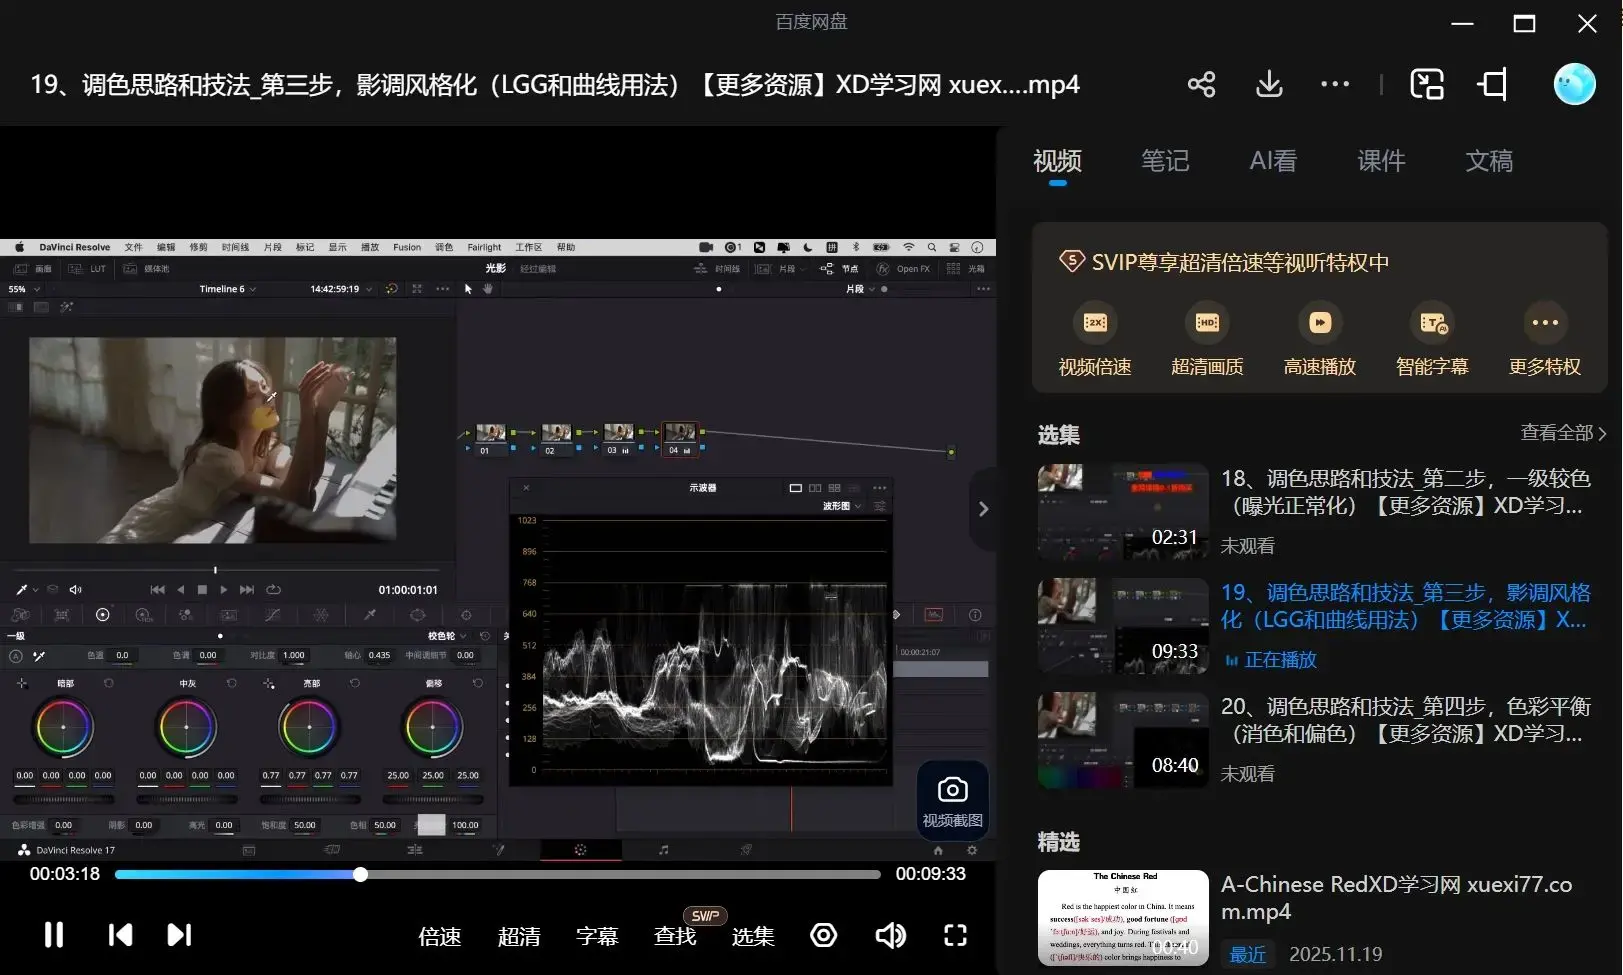The width and height of the screenshot is (1623, 975).
Task: Click 查看全部 to view all episodes
Action: click(x=1562, y=433)
